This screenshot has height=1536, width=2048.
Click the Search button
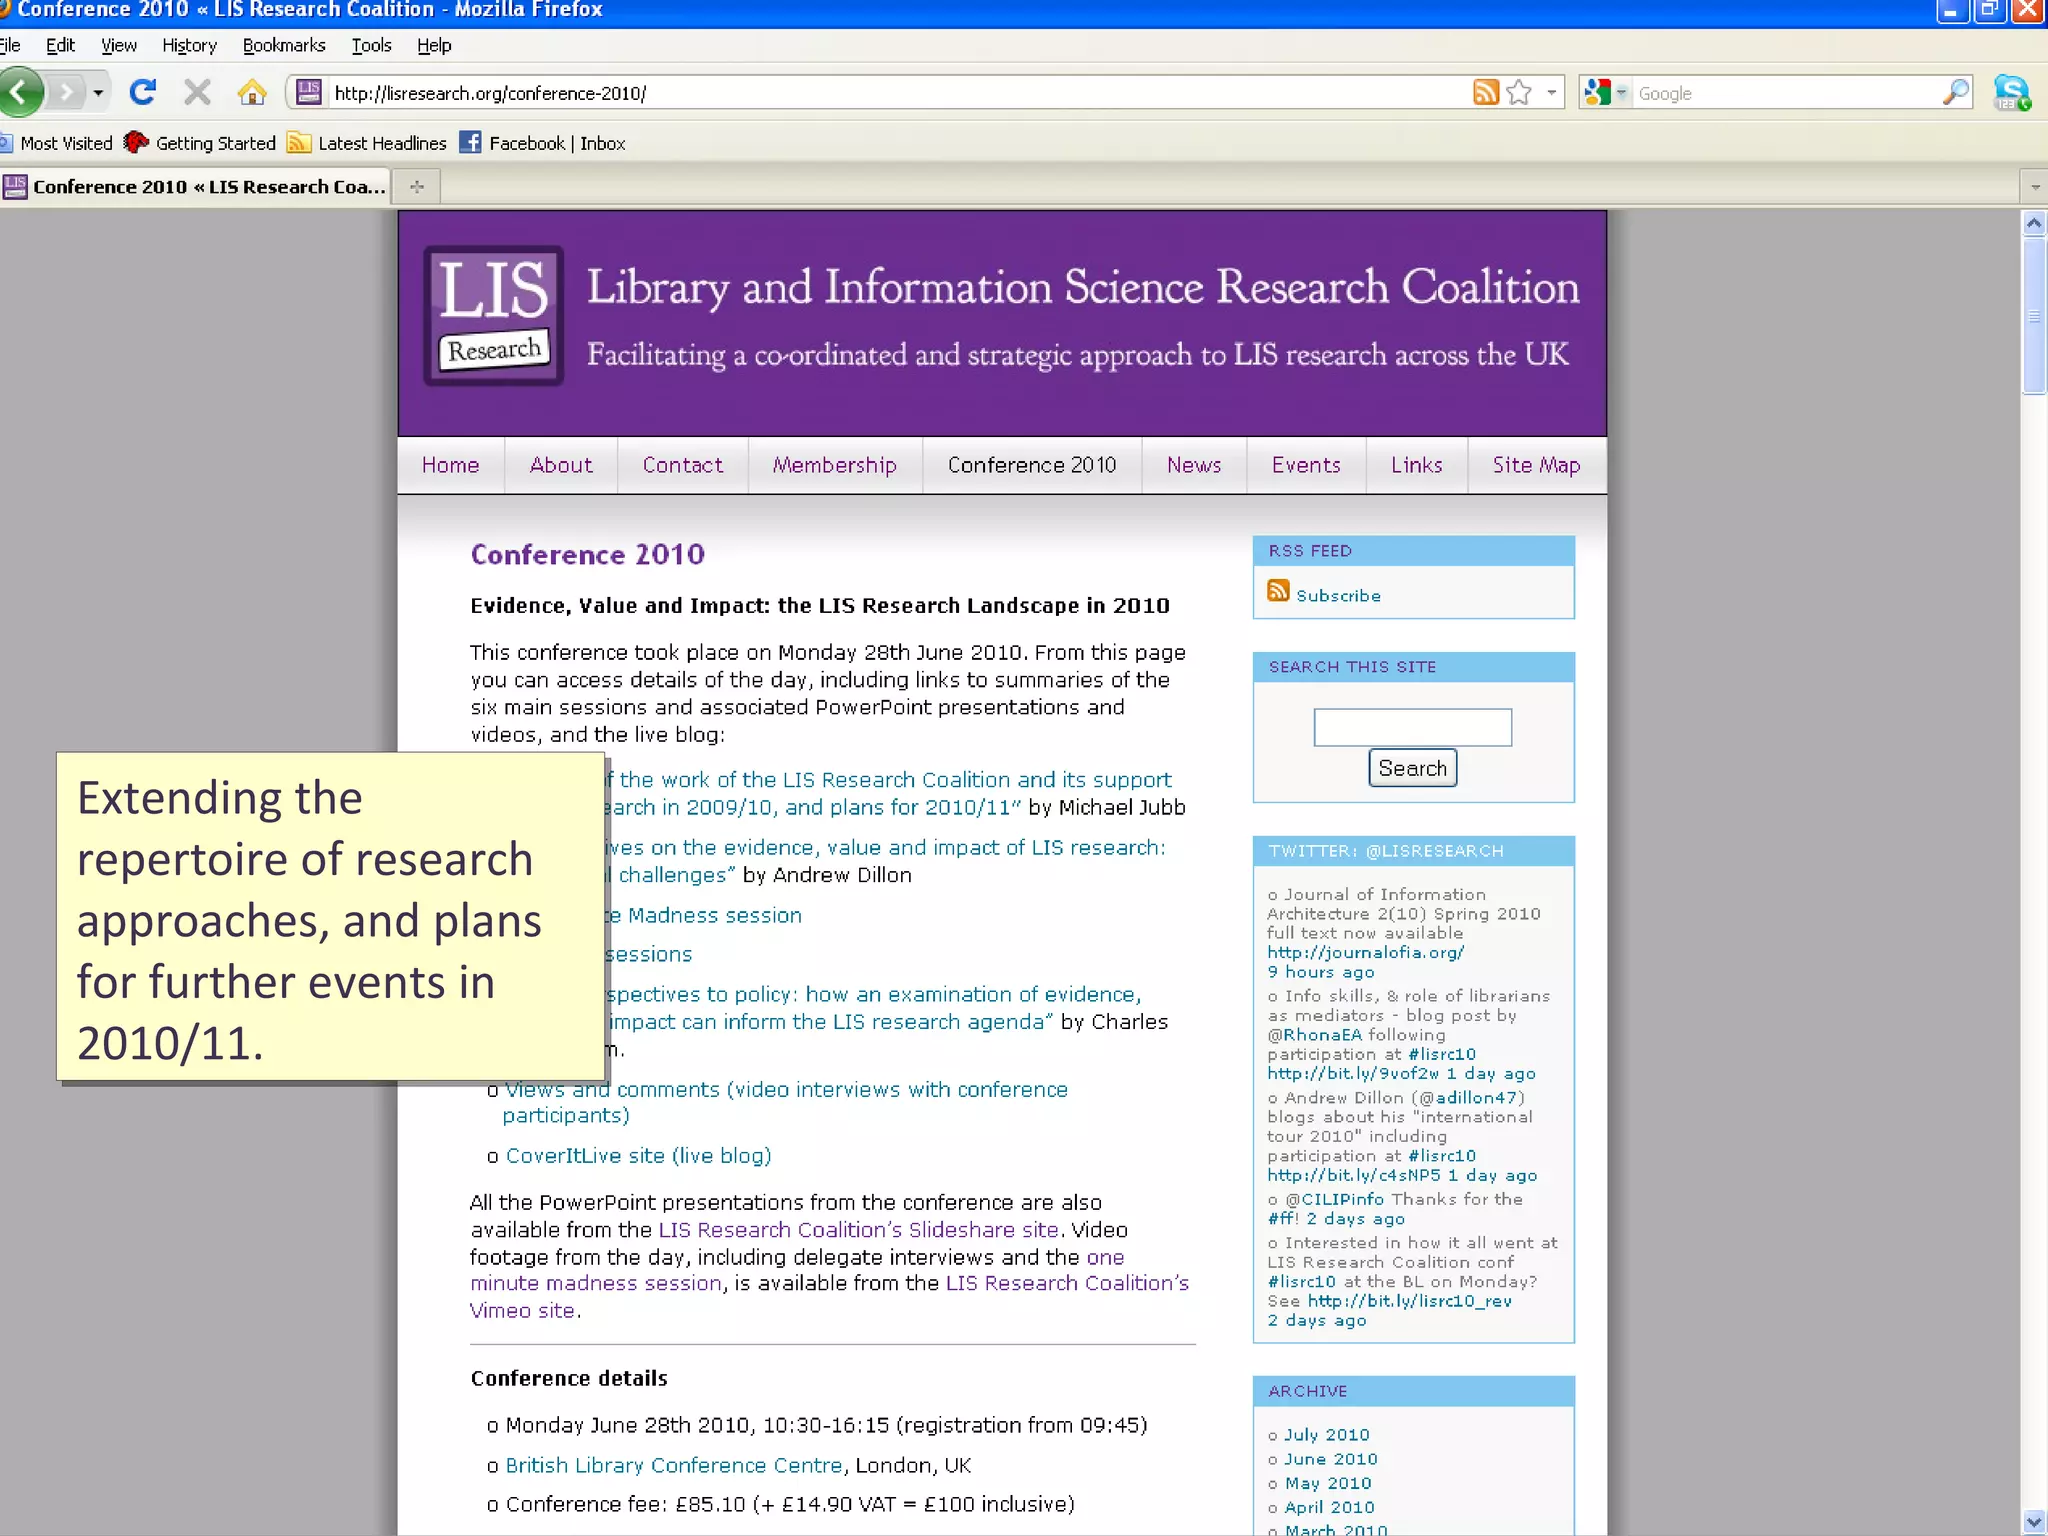click(x=1413, y=768)
